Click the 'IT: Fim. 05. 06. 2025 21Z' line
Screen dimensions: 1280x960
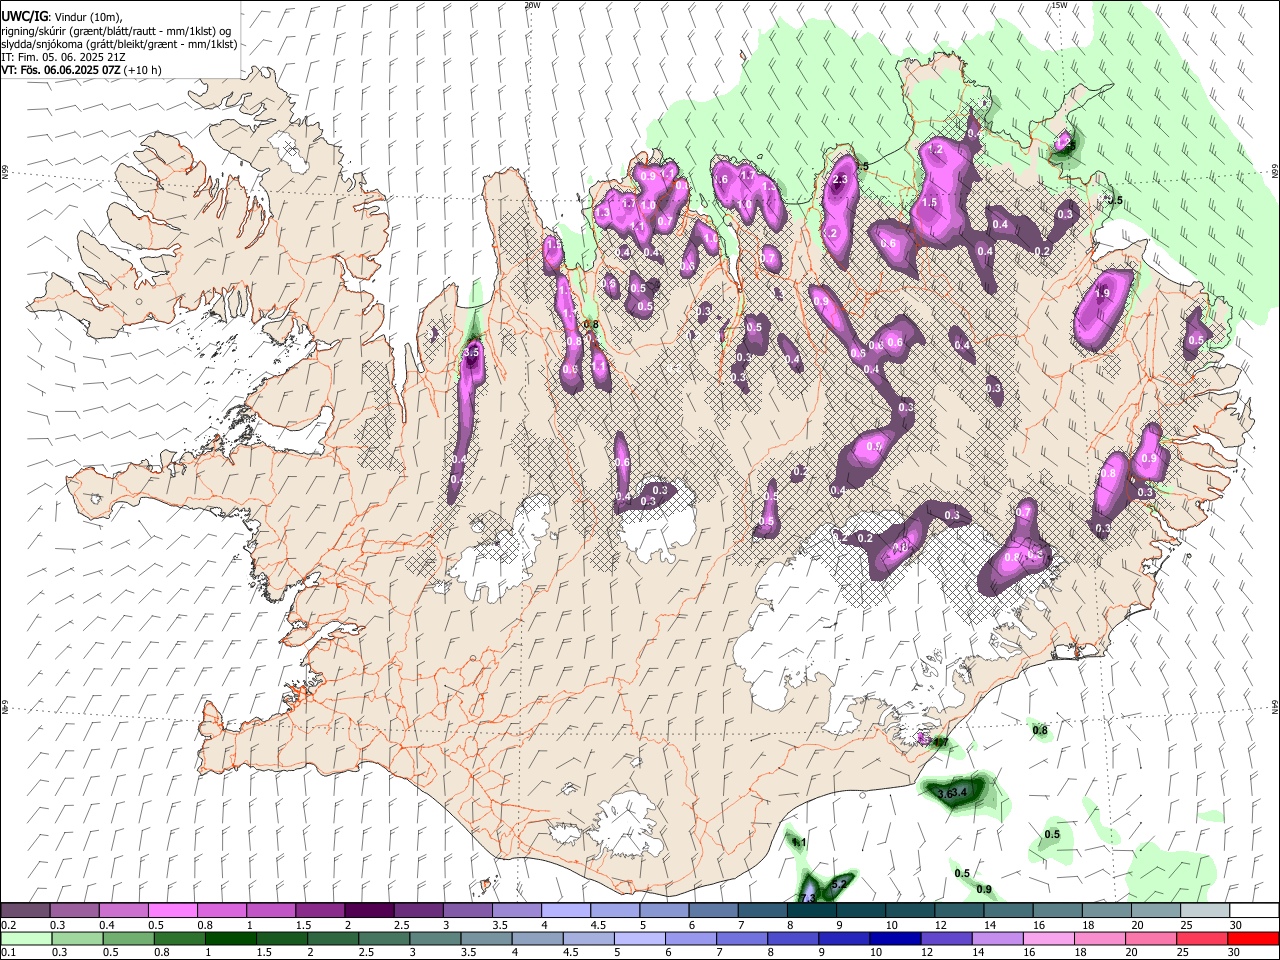(63, 57)
